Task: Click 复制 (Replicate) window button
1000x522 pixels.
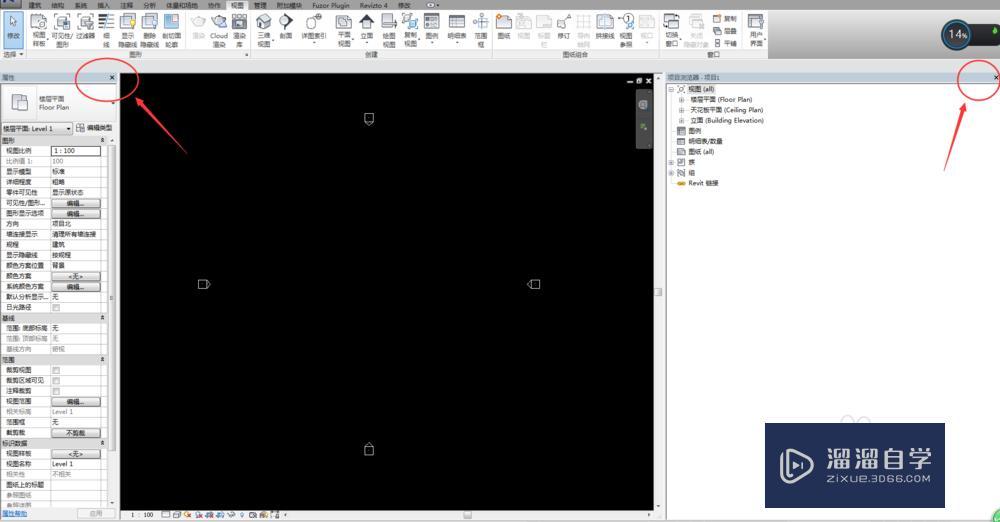Action: 724,19
